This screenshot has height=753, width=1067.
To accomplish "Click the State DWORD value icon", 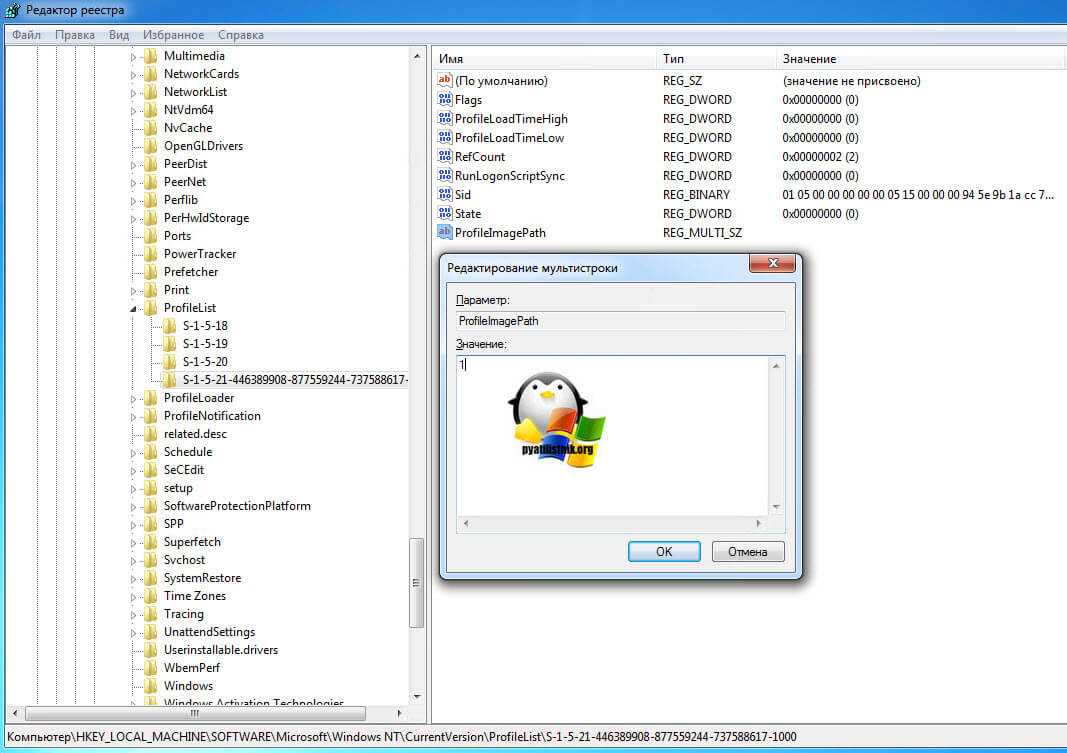I will click(x=445, y=214).
